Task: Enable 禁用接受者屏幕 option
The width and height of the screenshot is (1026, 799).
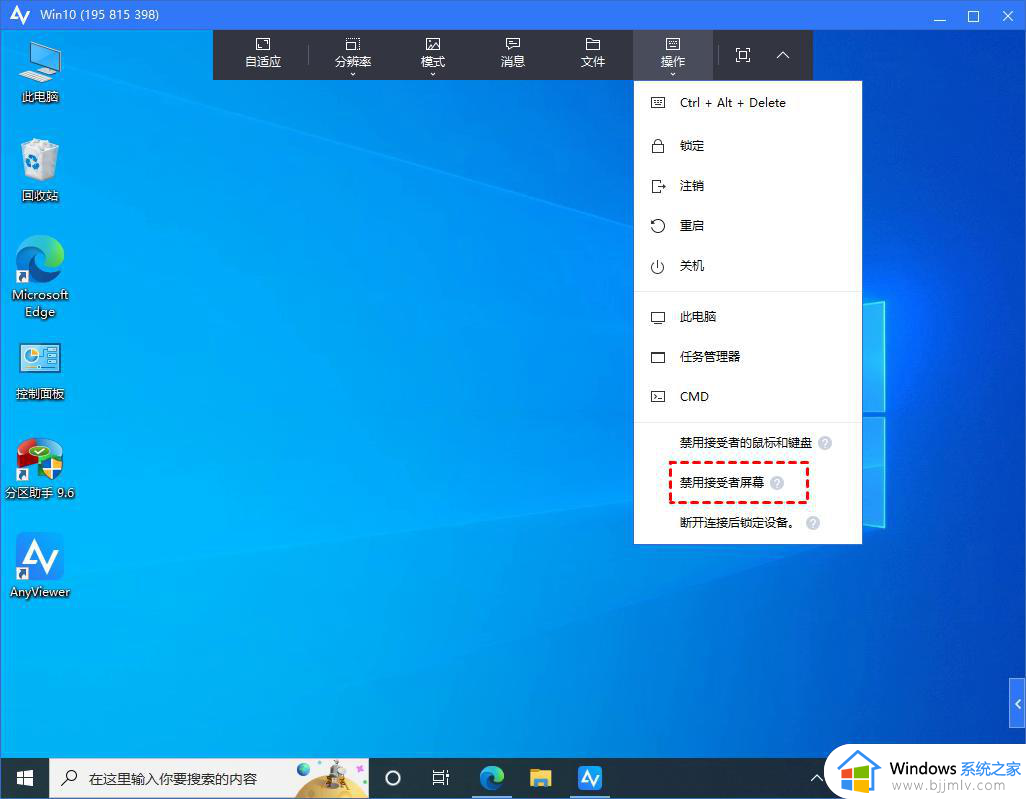Action: point(721,483)
